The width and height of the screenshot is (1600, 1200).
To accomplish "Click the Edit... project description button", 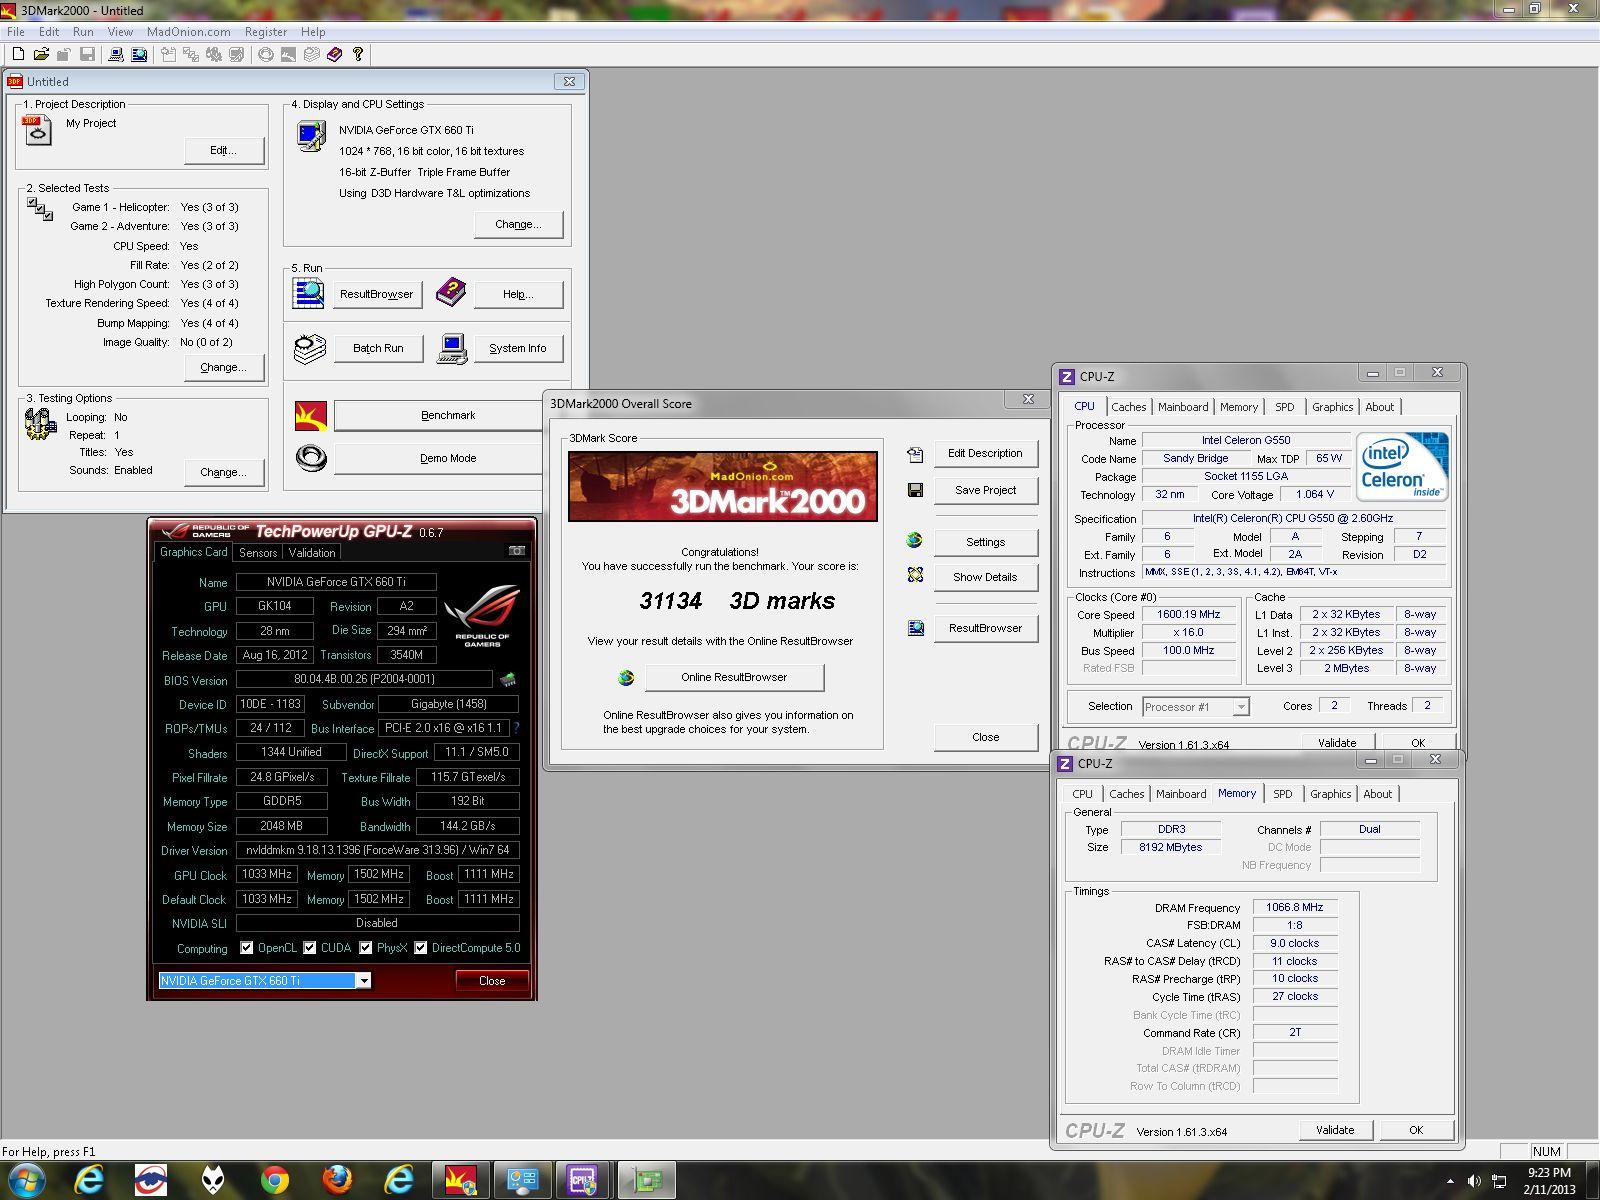I will [x=224, y=150].
